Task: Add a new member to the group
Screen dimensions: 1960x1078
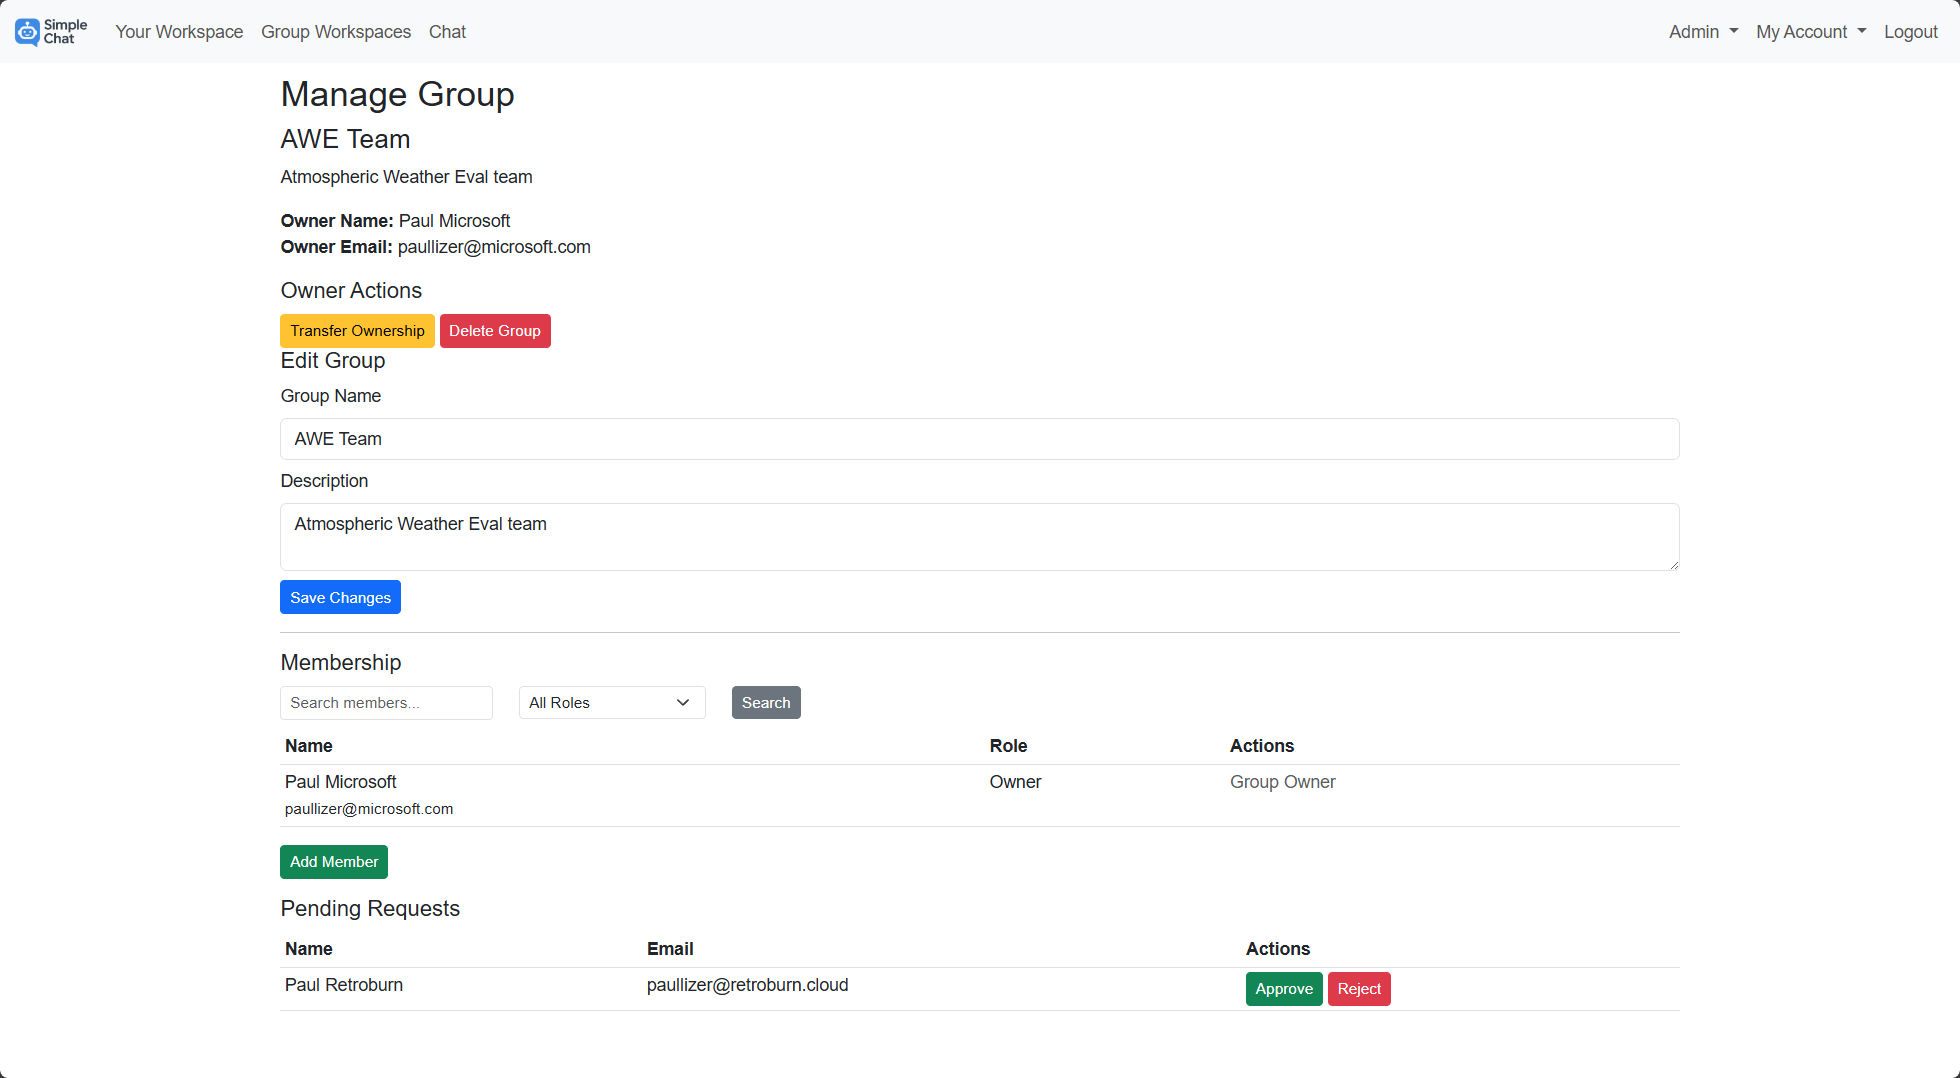Action: pyautogui.click(x=334, y=861)
